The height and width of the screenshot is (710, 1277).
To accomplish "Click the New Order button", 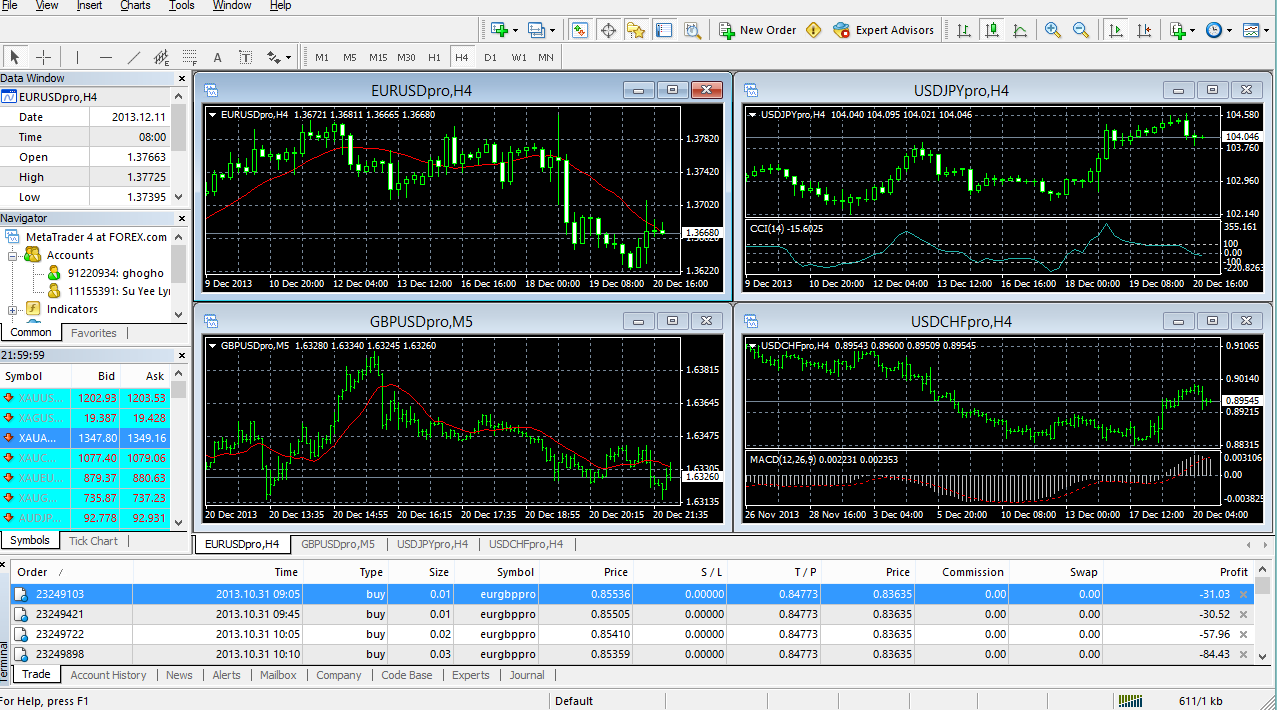I will pos(758,30).
